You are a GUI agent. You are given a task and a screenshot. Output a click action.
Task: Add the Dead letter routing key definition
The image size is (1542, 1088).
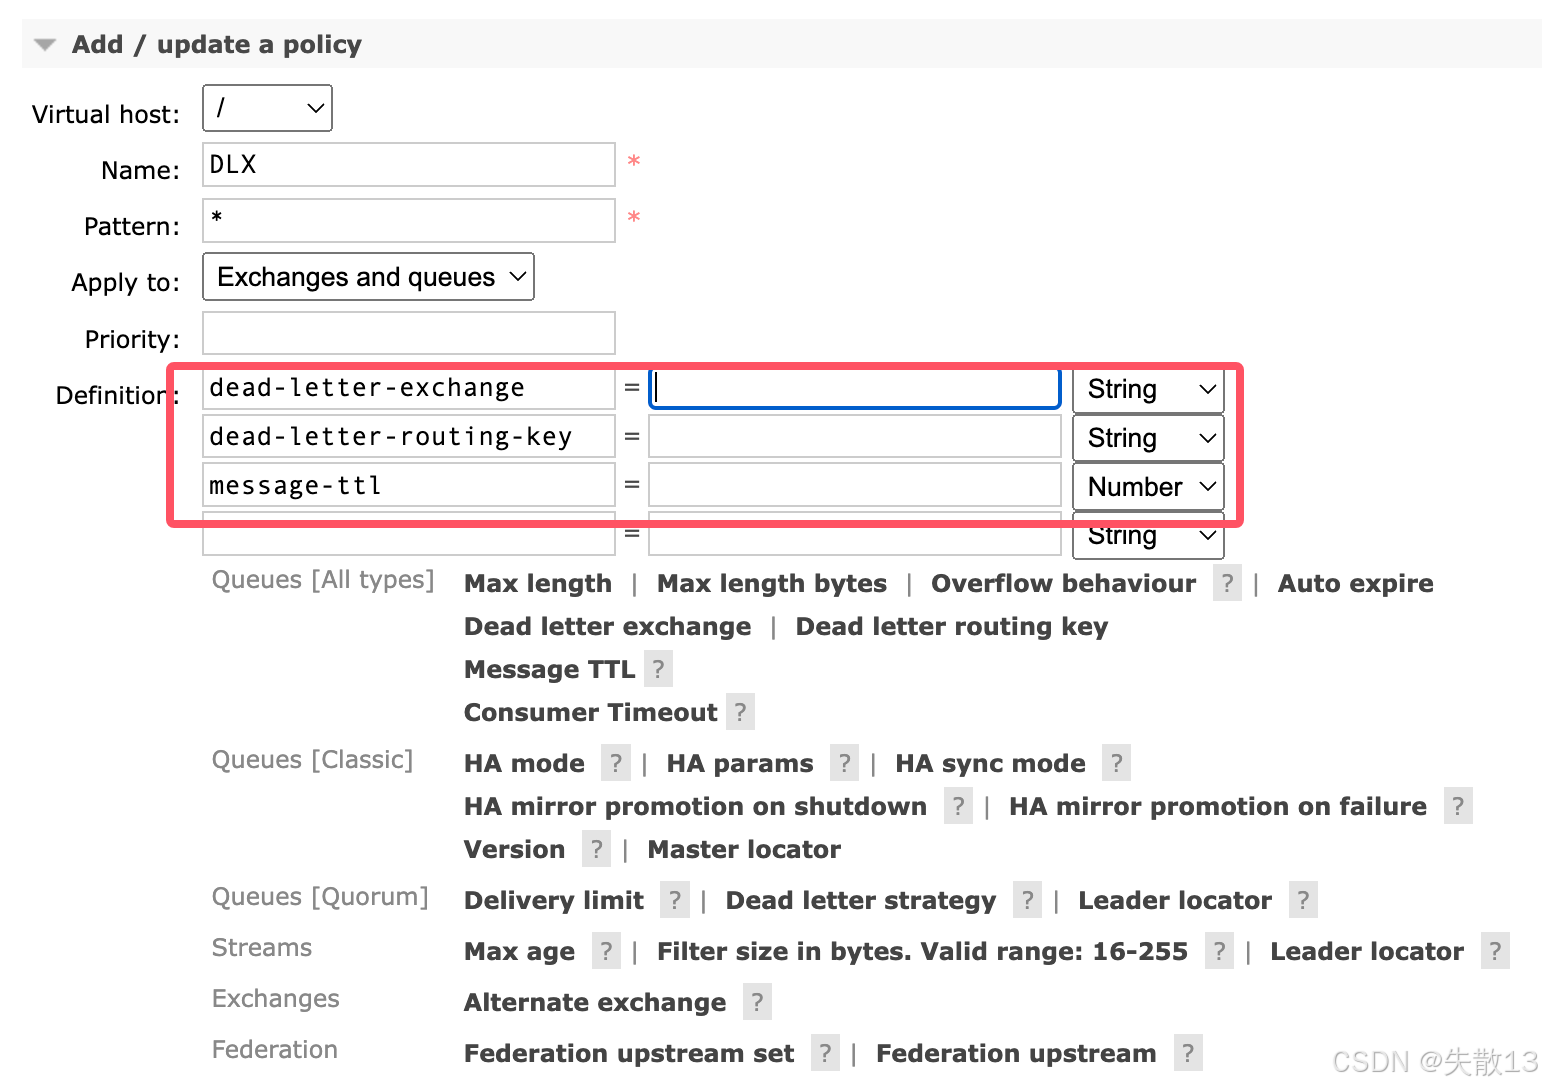(951, 626)
